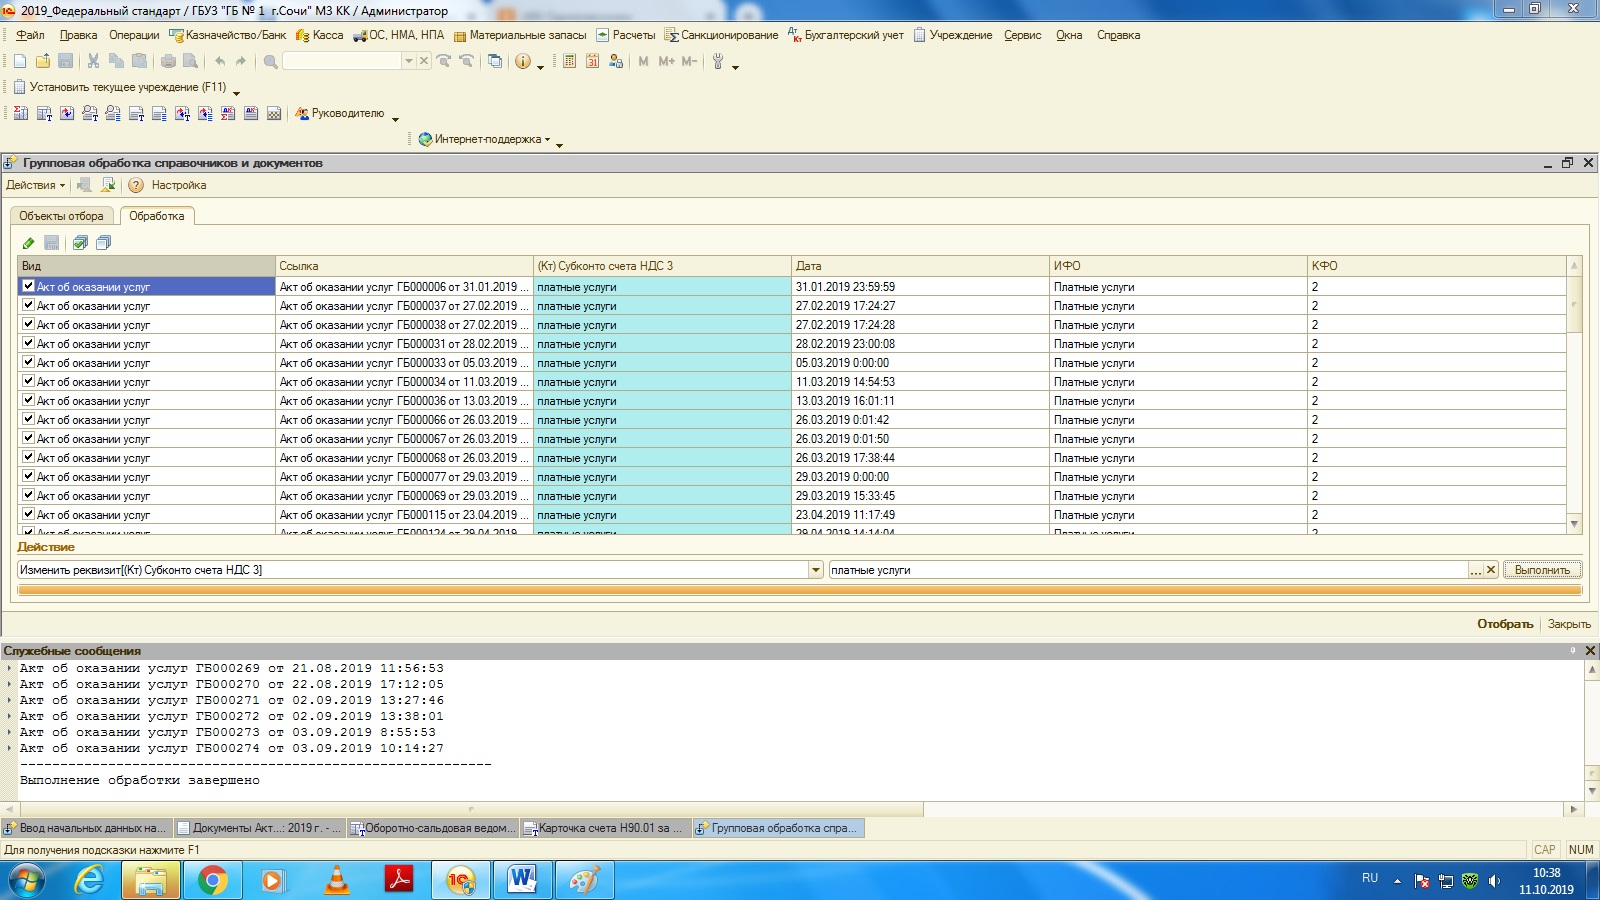Click the horizontal scrollbar in Служебные сообщения

coord(472,809)
